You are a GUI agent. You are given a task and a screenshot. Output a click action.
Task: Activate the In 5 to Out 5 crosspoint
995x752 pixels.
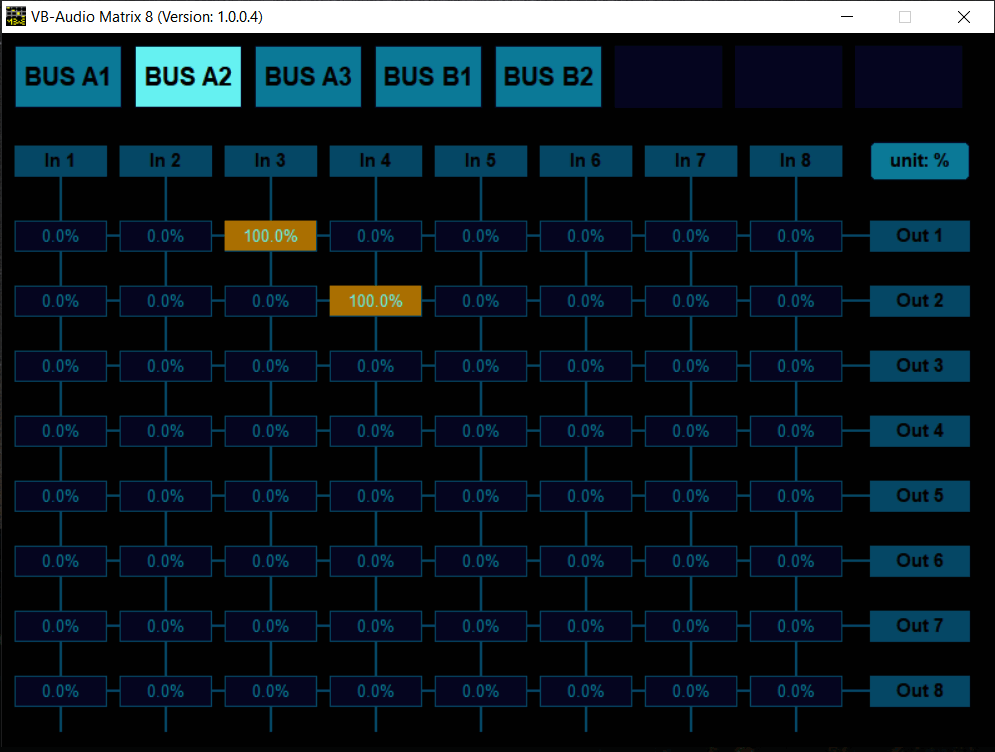pyautogui.click(x=480, y=496)
